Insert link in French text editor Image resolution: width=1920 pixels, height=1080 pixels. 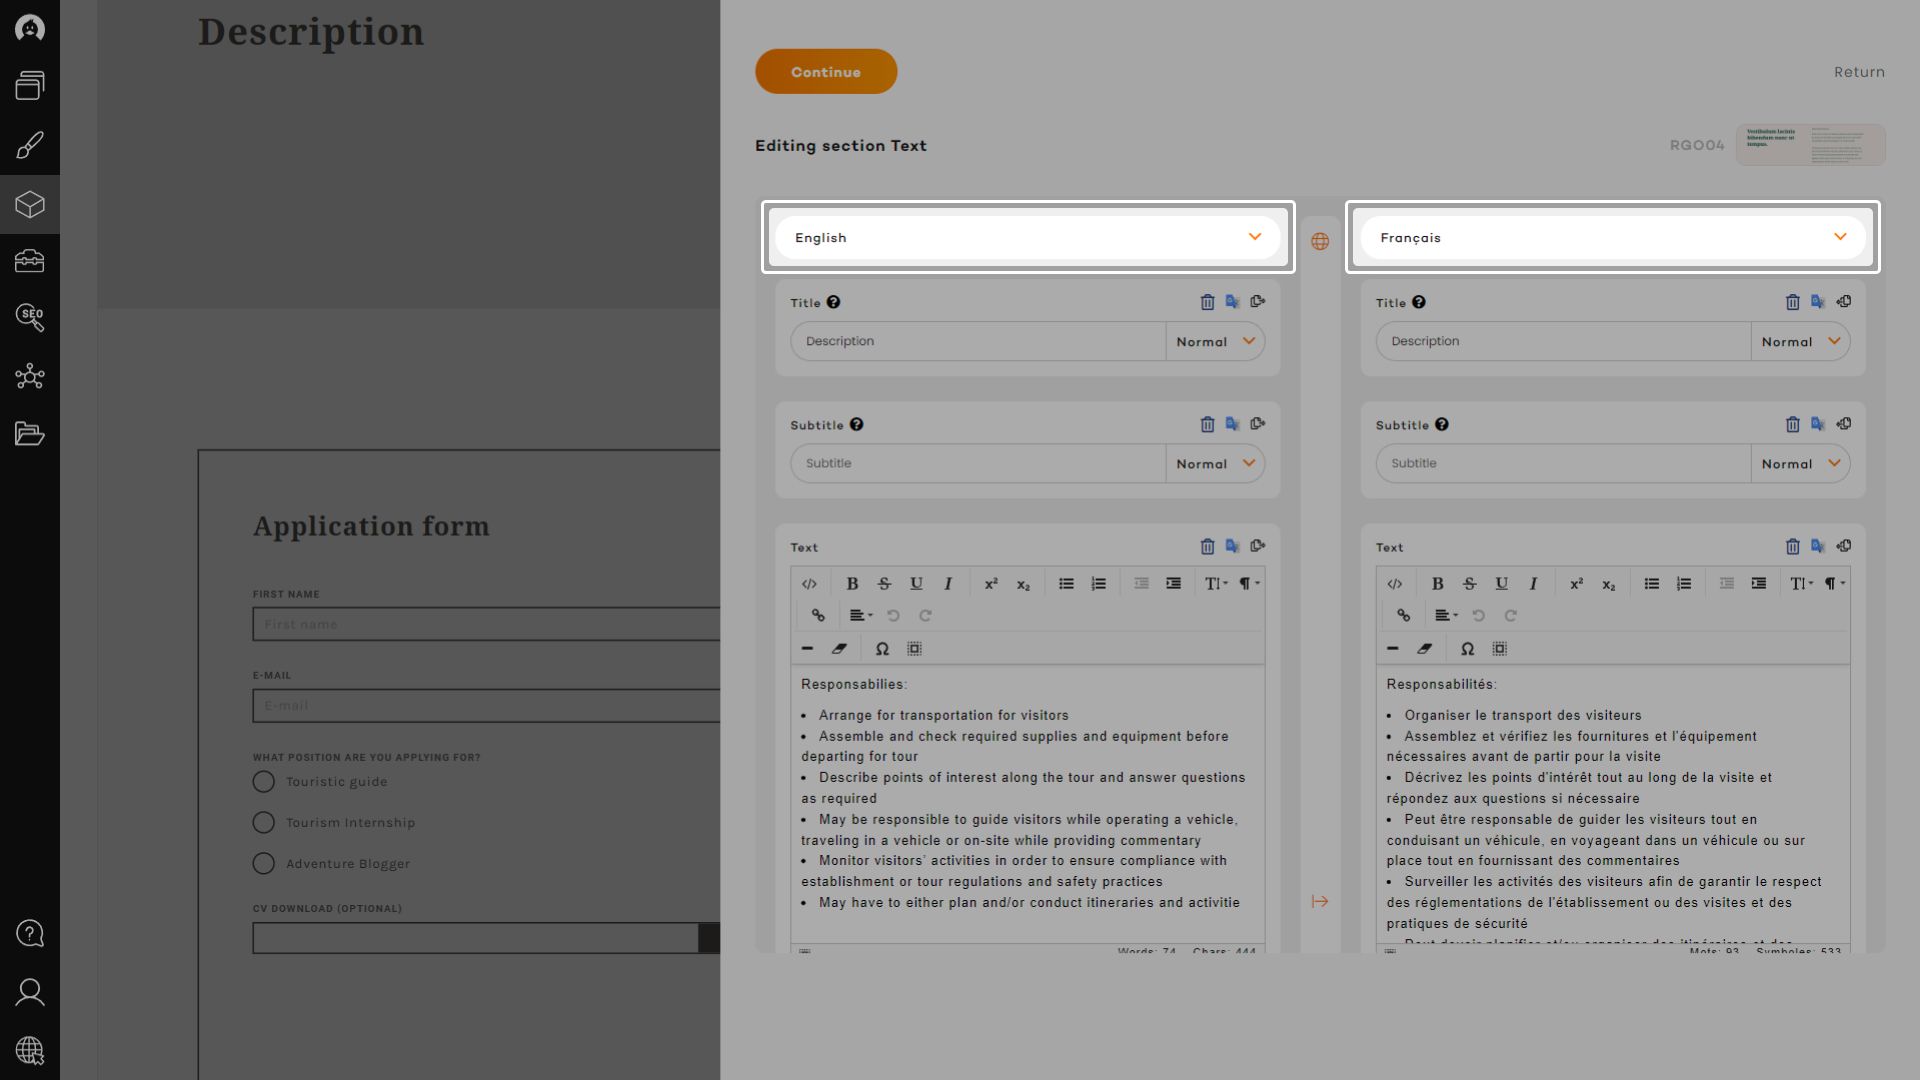pos(1403,616)
